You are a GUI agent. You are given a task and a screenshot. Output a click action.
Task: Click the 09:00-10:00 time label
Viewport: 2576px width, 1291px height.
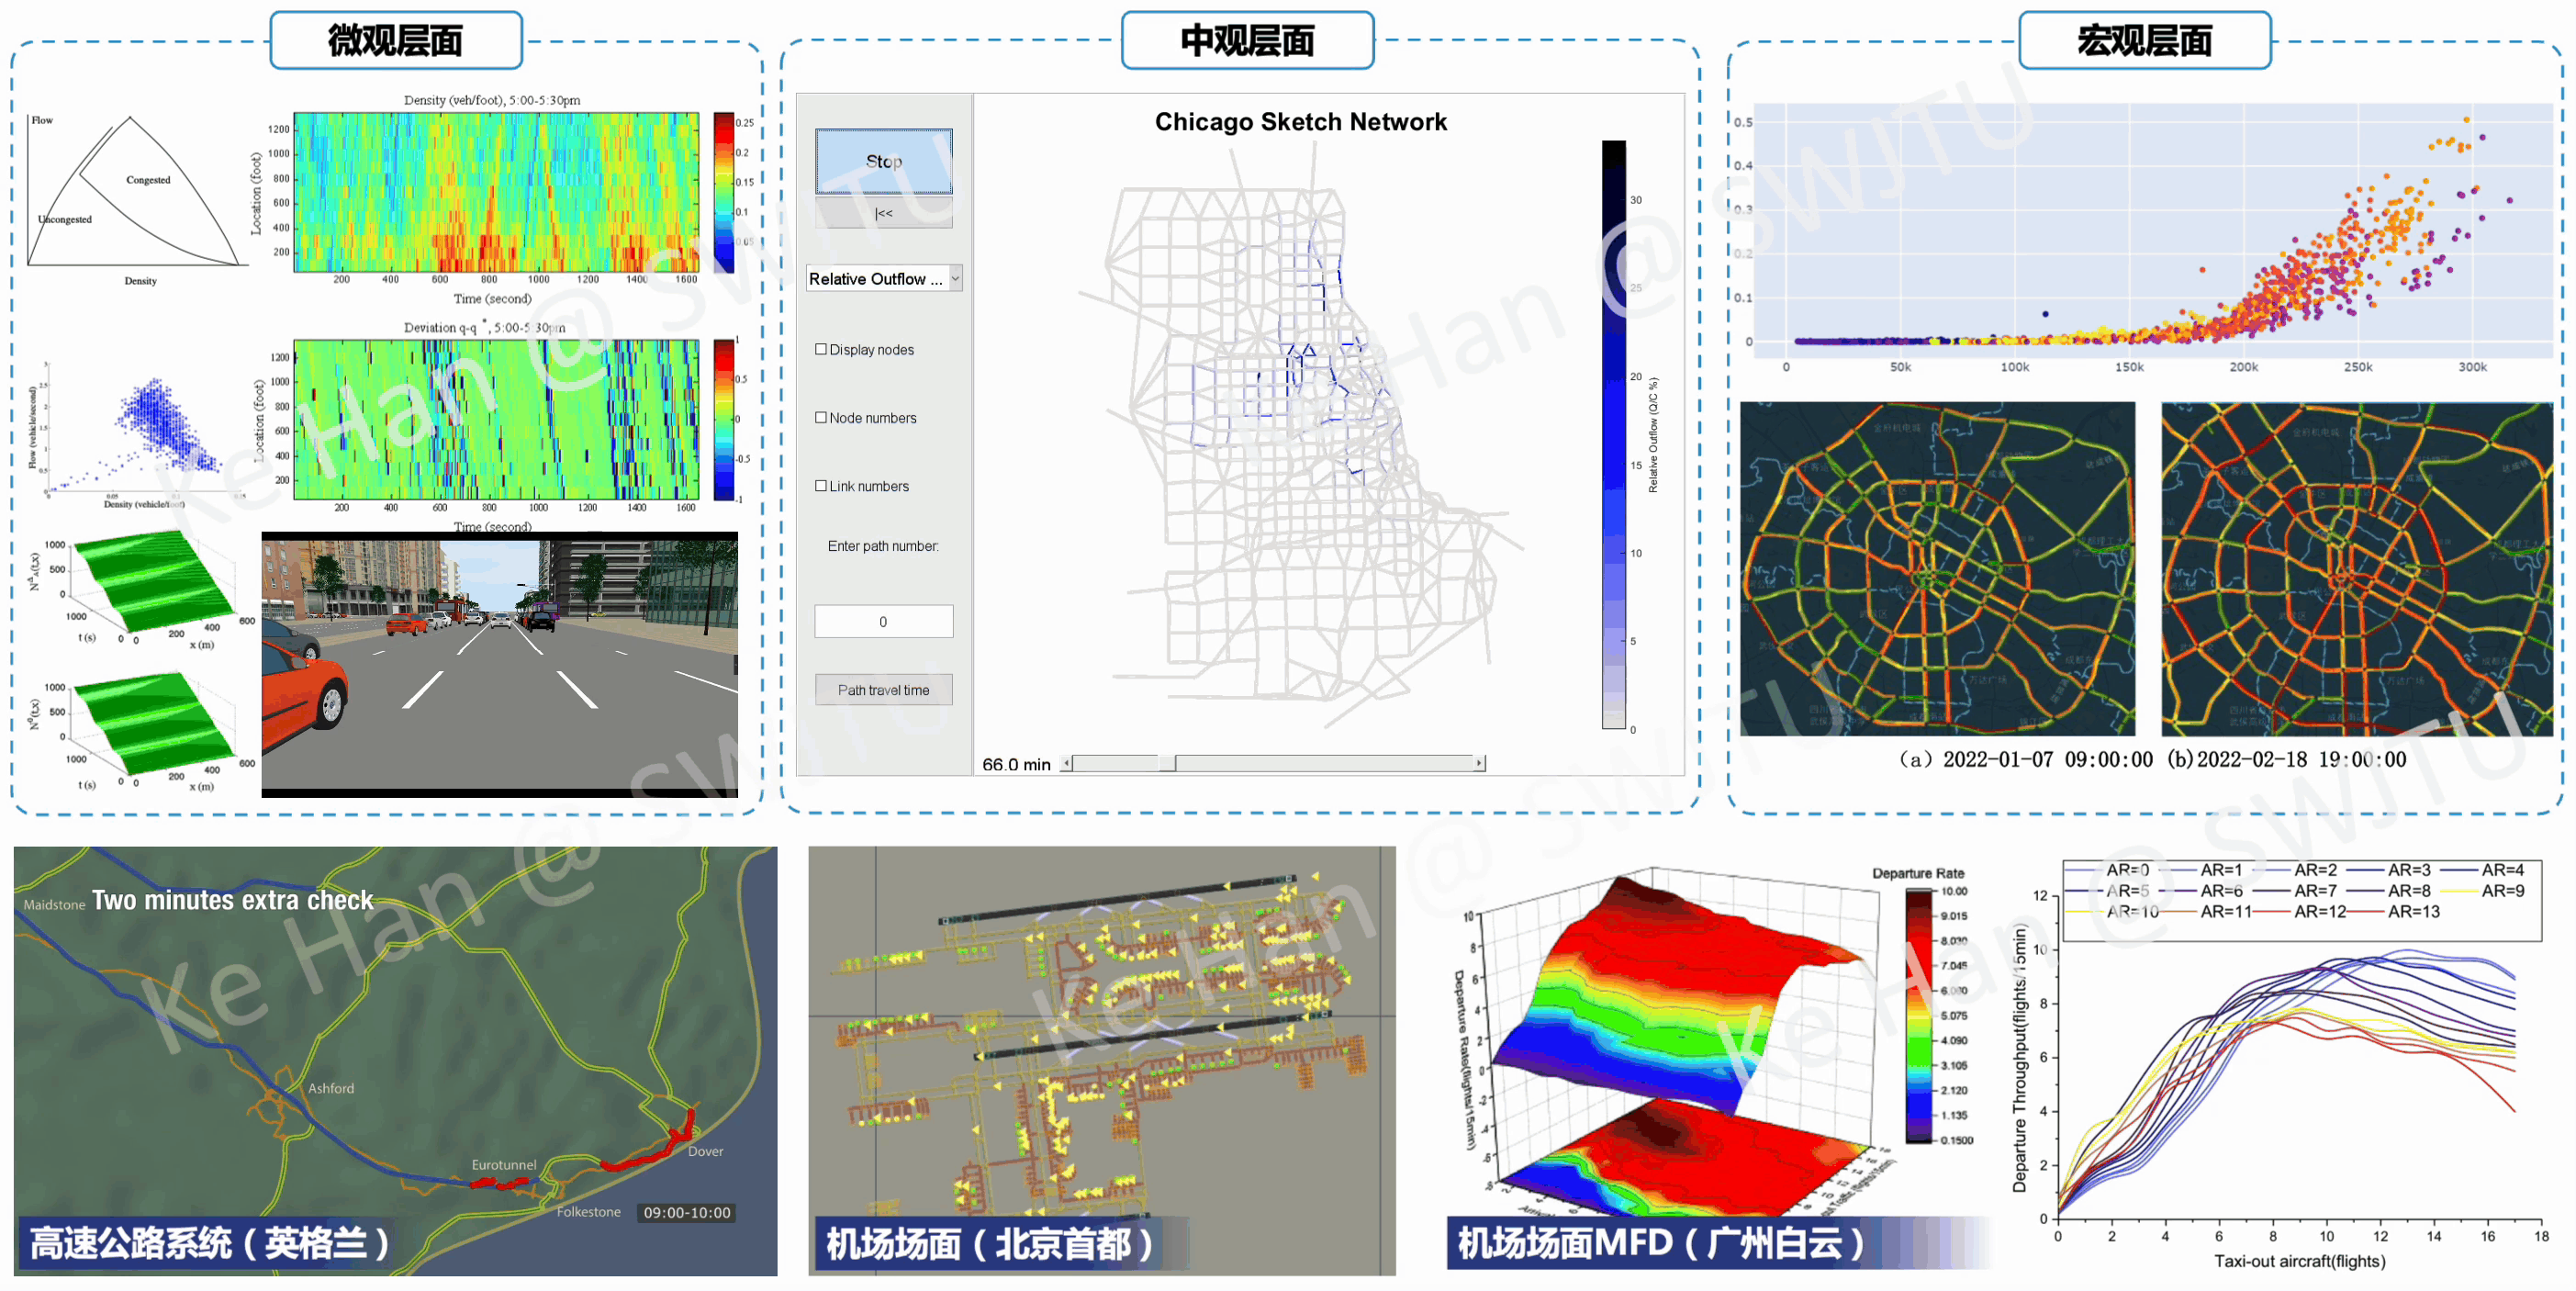[x=687, y=1212]
